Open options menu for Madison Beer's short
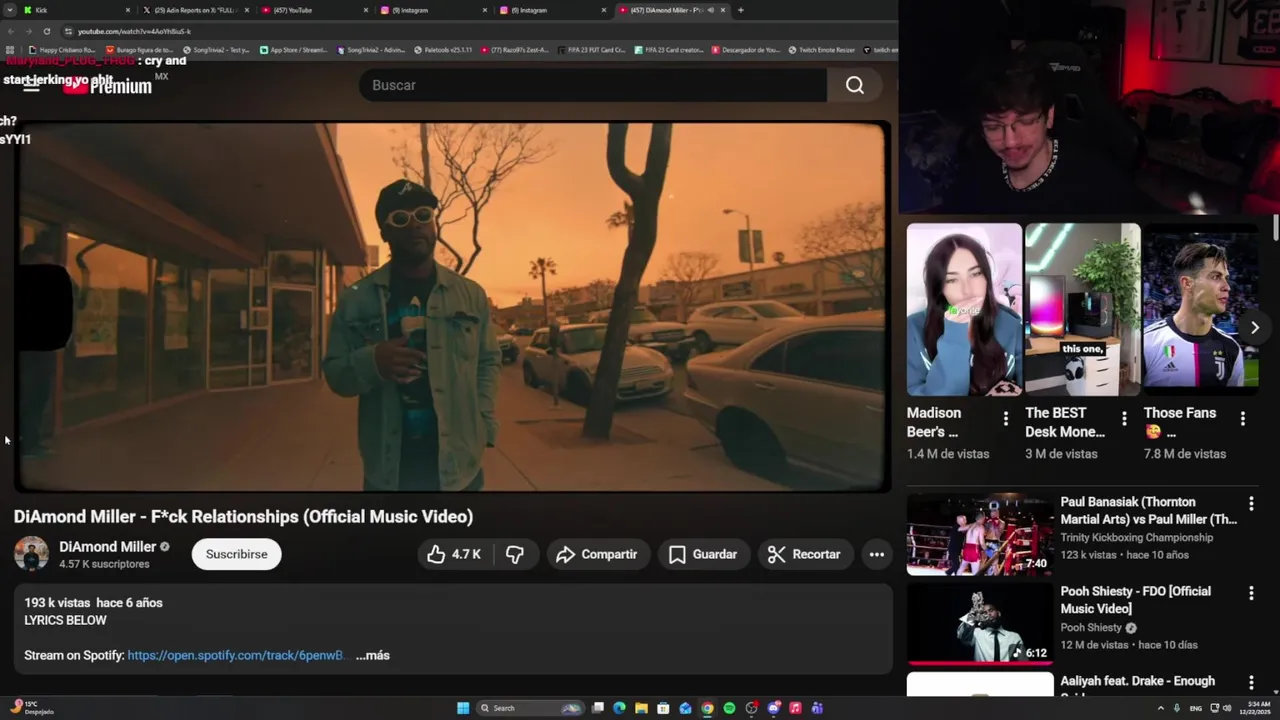Screen dimensions: 1280x720 click(x=1006, y=419)
